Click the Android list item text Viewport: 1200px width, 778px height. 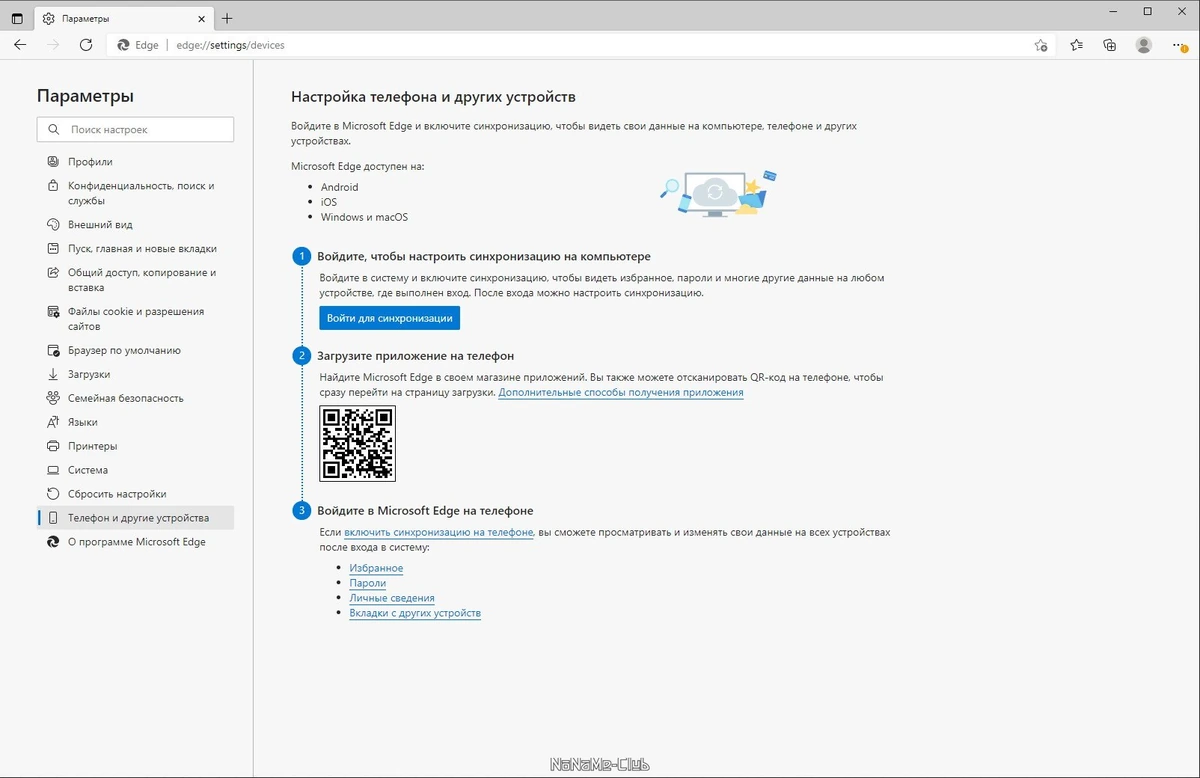tap(340, 187)
